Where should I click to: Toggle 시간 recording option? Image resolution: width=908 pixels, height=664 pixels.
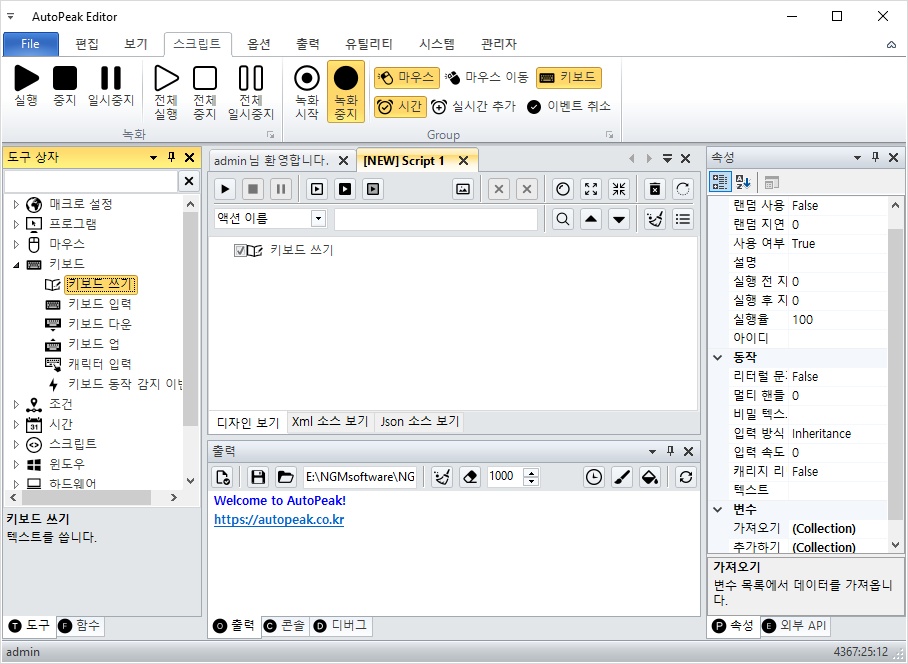(400, 107)
